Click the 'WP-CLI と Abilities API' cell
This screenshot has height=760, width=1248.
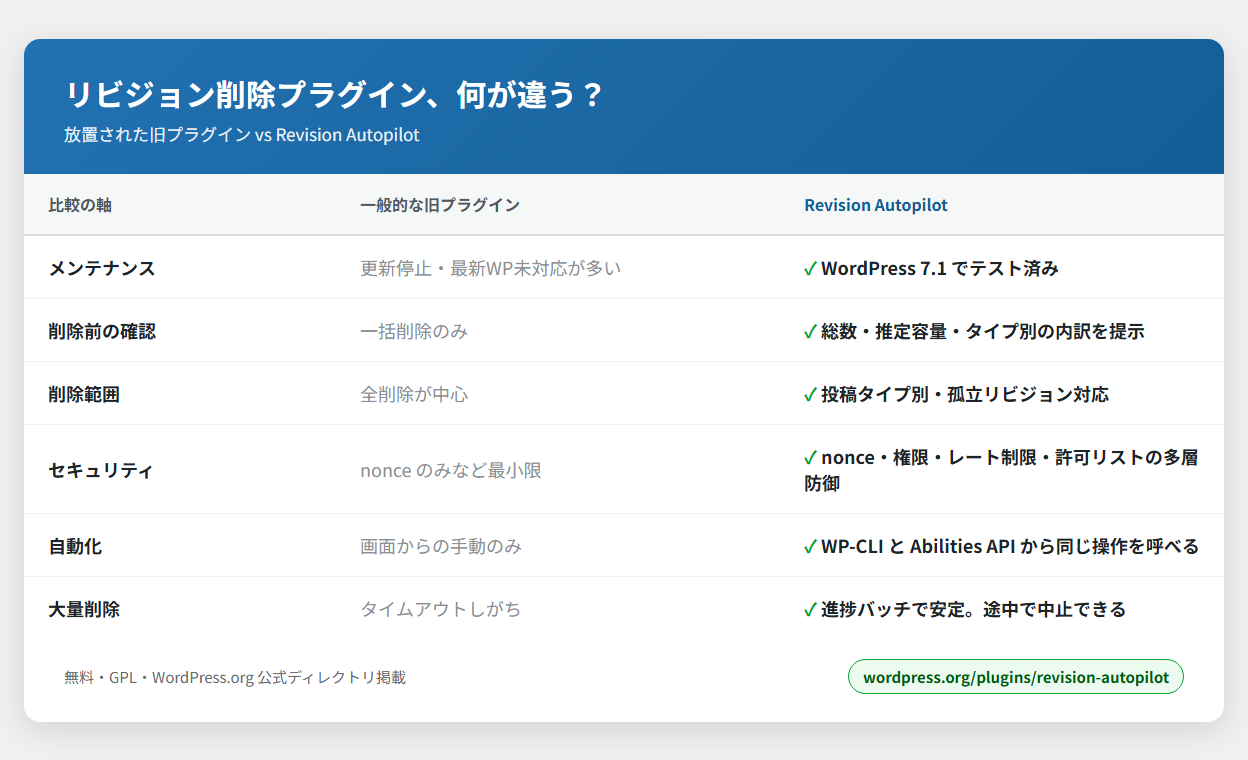coord(1001,546)
